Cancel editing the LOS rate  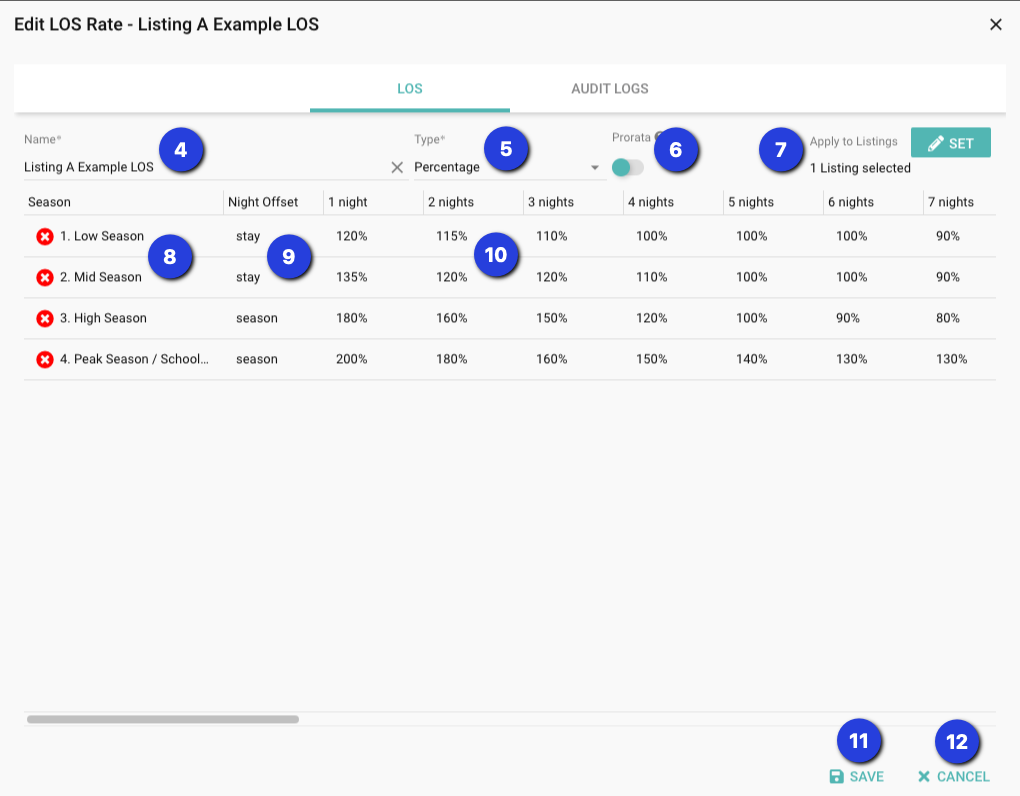(953, 776)
